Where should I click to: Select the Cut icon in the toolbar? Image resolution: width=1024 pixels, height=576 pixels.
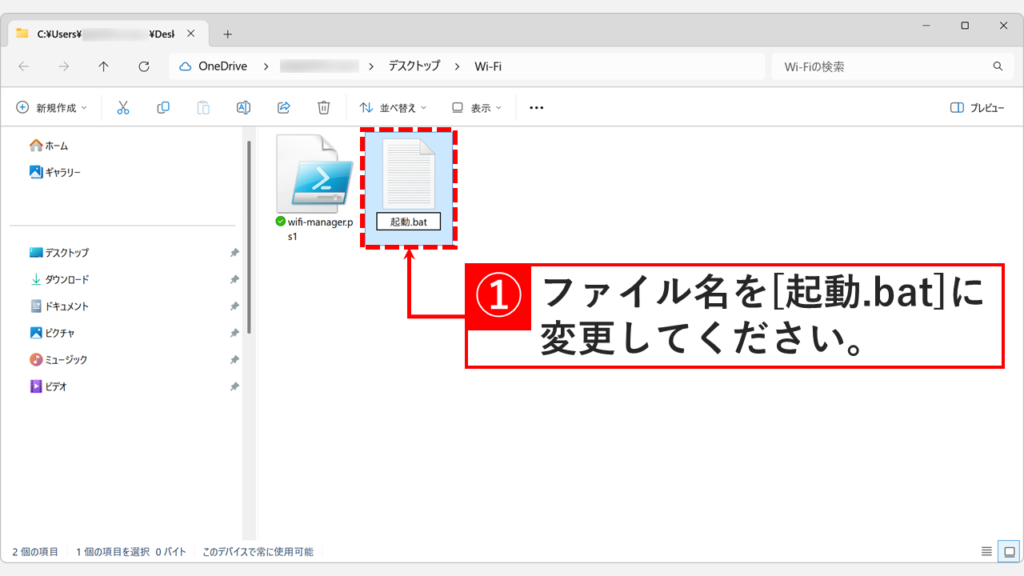click(x=123, y=107)
